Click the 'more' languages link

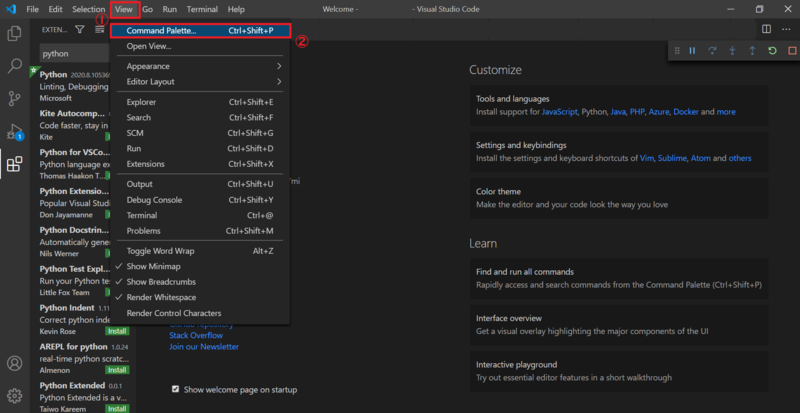click(x=726, y=112)
